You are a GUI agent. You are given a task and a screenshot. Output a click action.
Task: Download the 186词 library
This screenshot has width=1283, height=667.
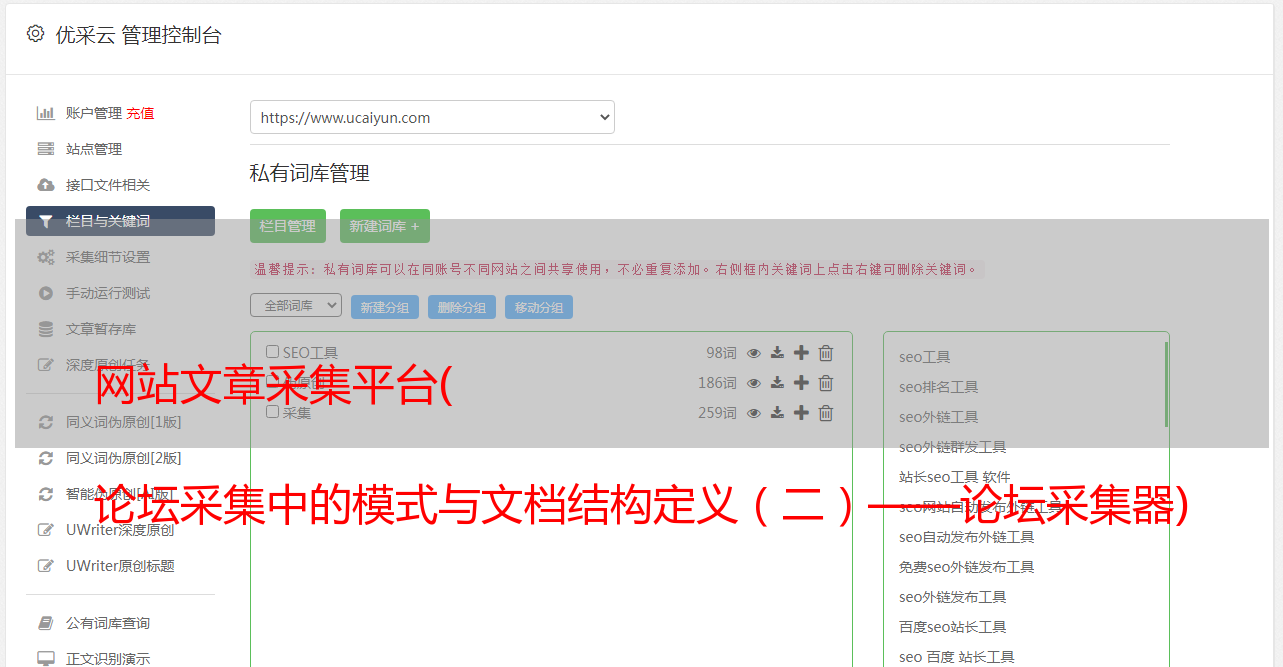pyautogui.click(x=777, y=383)
